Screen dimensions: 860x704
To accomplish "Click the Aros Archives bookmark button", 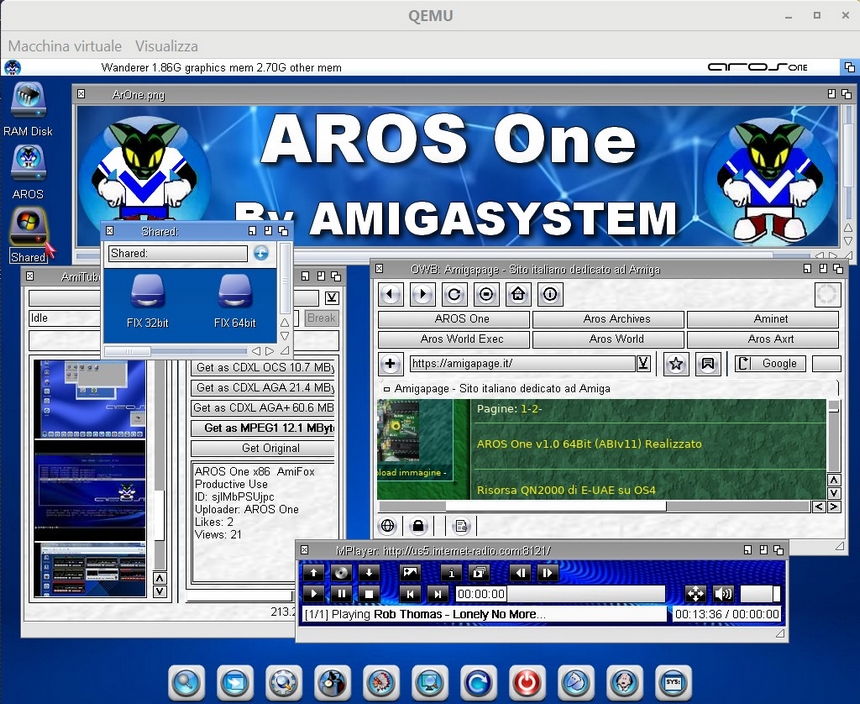I will click(608, 319).
